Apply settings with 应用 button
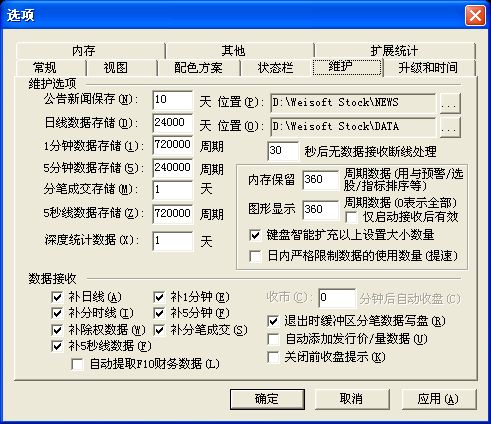The height and width of the screenshot is (424, 491). (x=439, y=399)
